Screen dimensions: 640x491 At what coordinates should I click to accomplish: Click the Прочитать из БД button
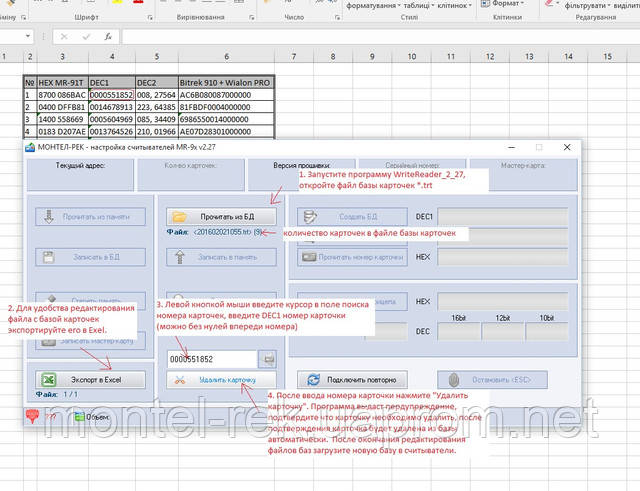point(221,217)
